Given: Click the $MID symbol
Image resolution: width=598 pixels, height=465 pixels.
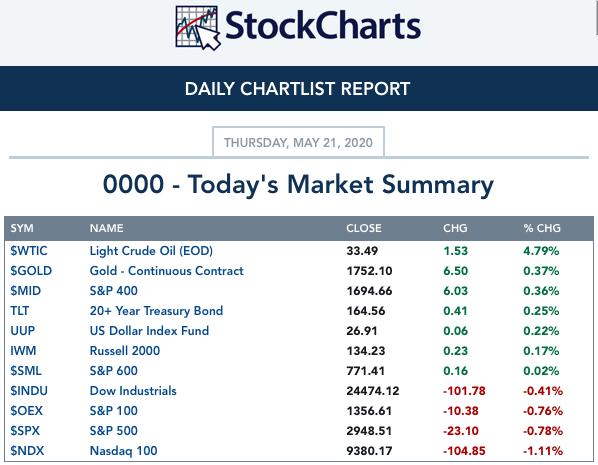Looking at the screenshot, I should 26,291.
